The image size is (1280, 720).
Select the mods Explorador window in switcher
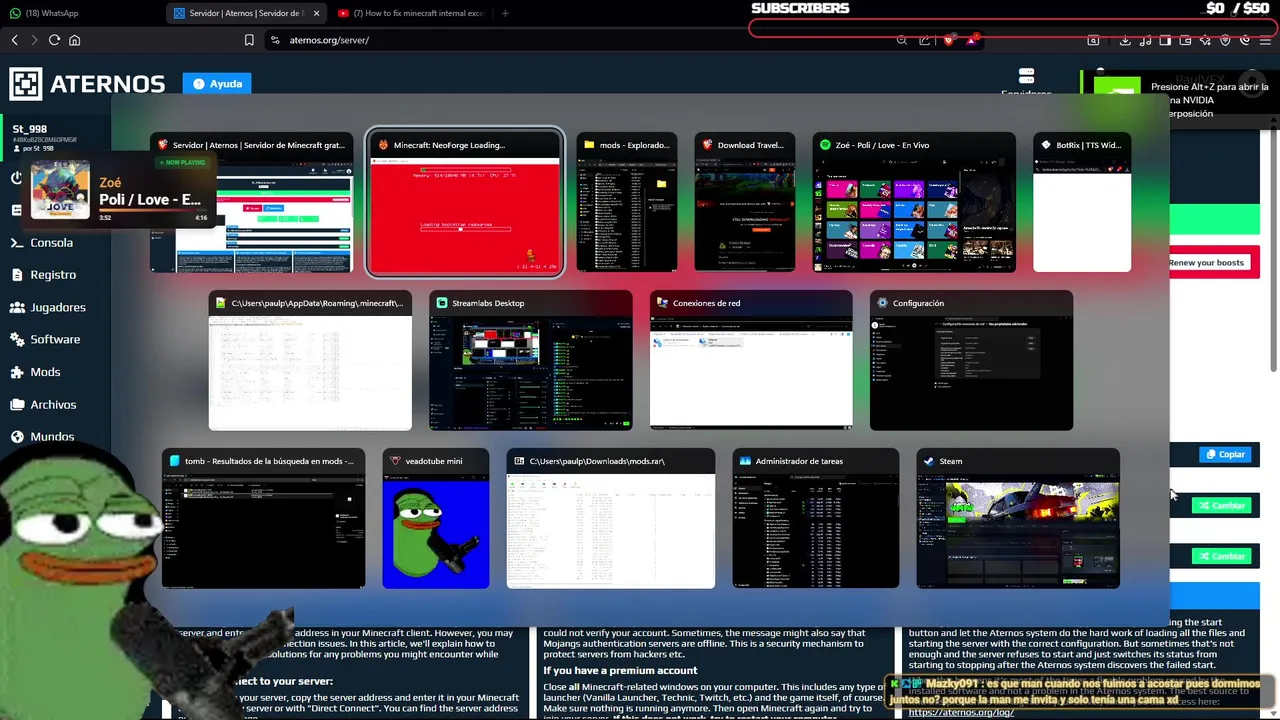coord(627,203)
